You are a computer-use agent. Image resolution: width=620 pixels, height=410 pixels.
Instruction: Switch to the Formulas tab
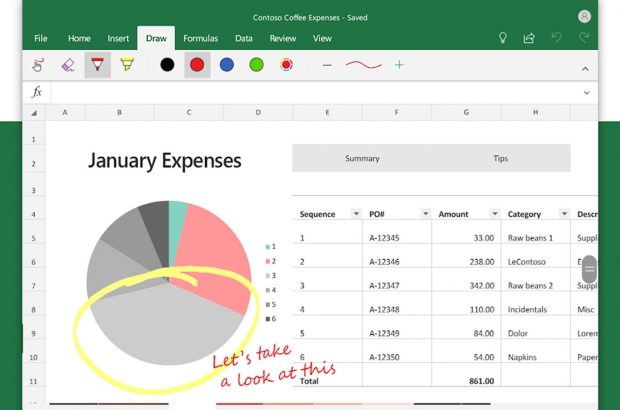click(200, 38)
